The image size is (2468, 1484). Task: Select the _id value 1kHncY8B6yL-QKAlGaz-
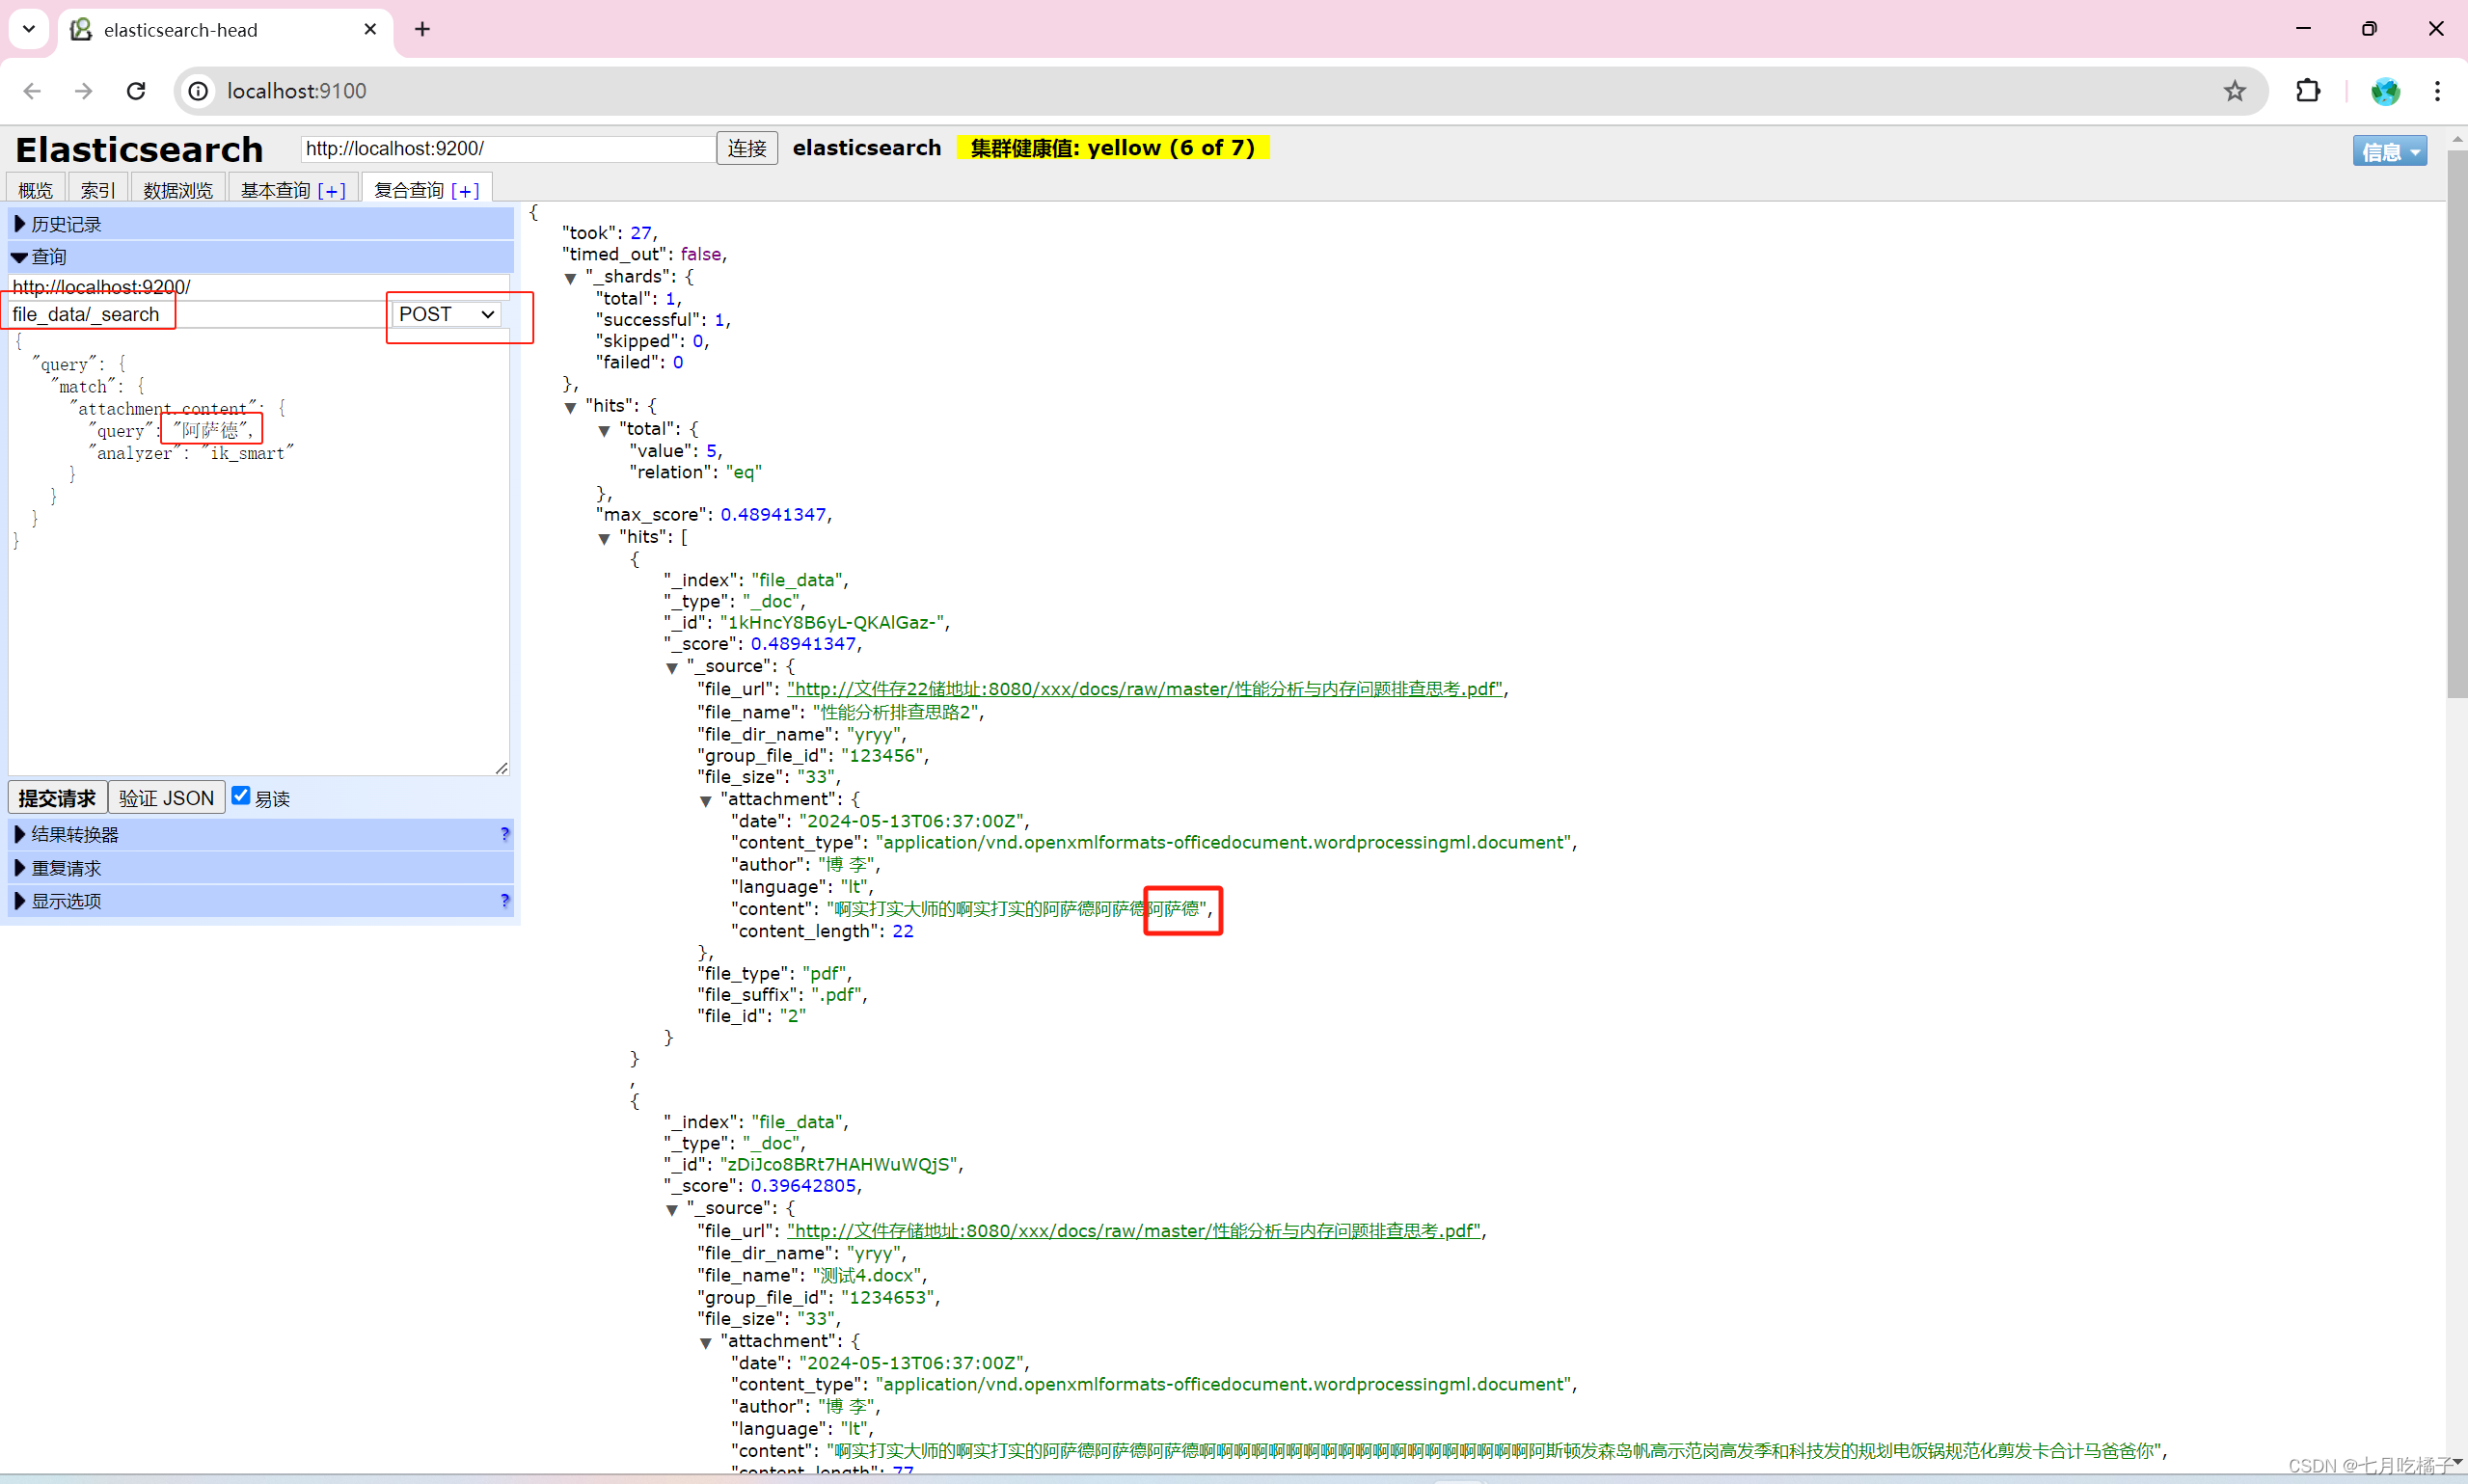point(831,623)
